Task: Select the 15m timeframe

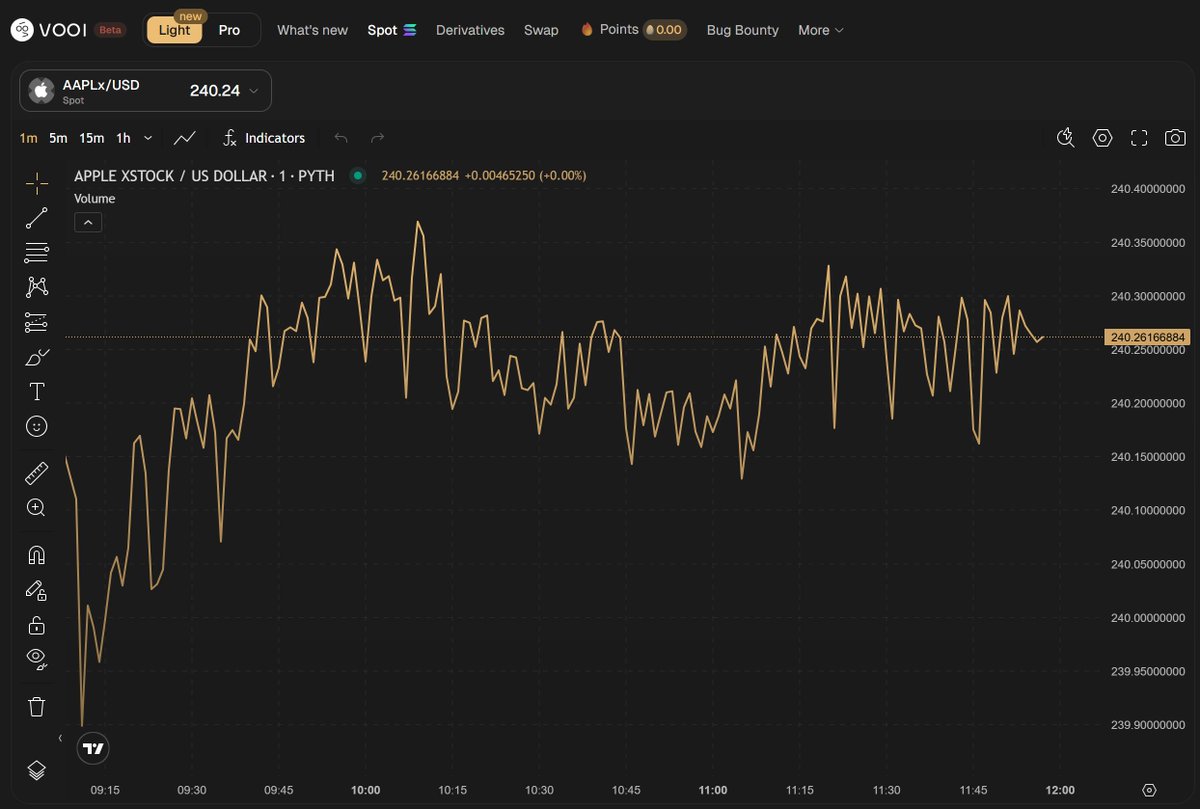Action: click(x=92, y=138)
